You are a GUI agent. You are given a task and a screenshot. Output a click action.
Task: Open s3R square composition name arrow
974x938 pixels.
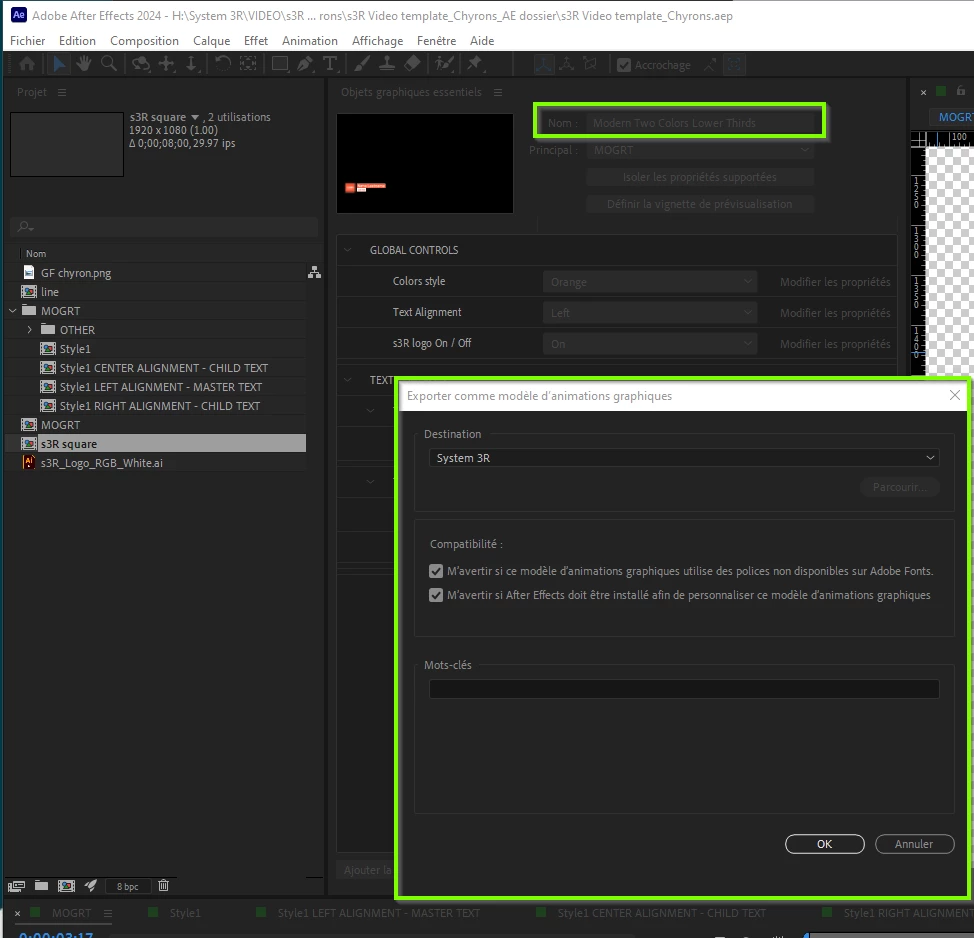[195, 117]
